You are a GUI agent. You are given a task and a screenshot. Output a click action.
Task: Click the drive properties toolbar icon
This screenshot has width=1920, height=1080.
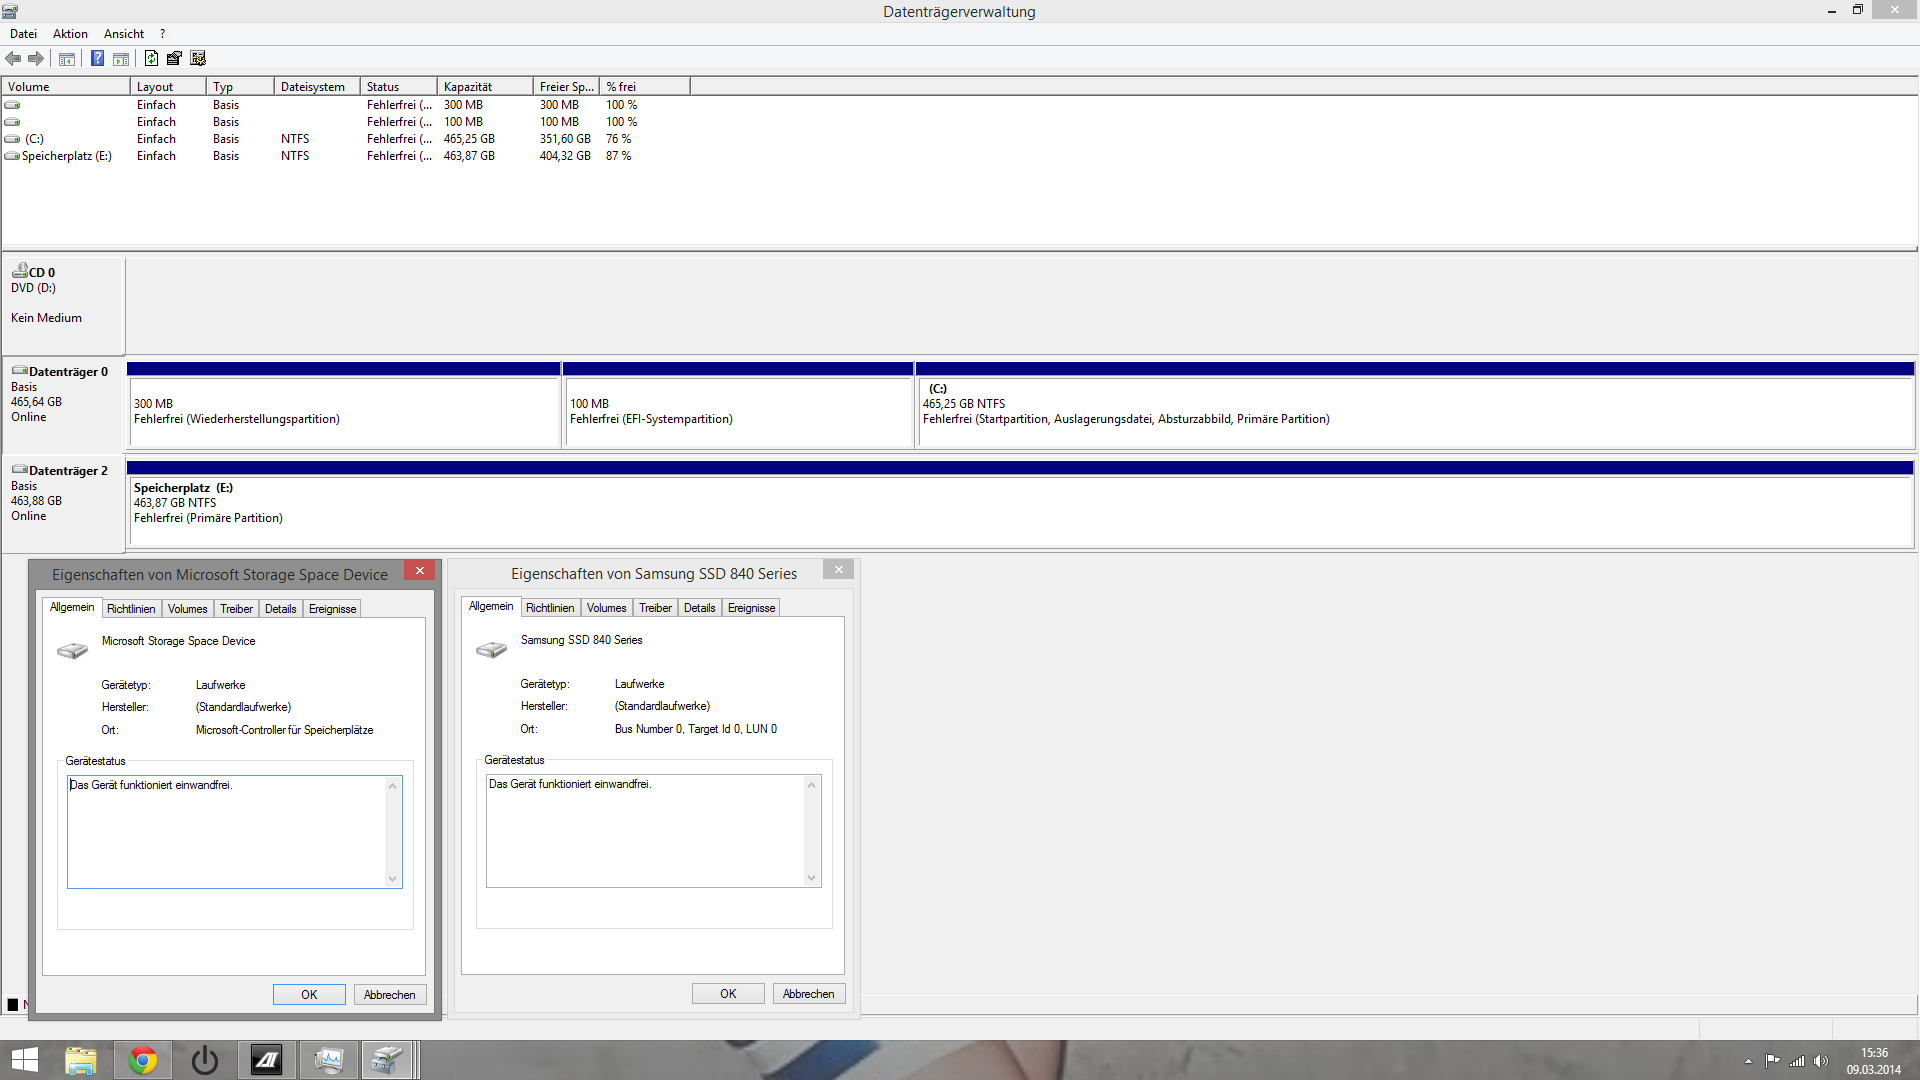[x=174, y=59]
